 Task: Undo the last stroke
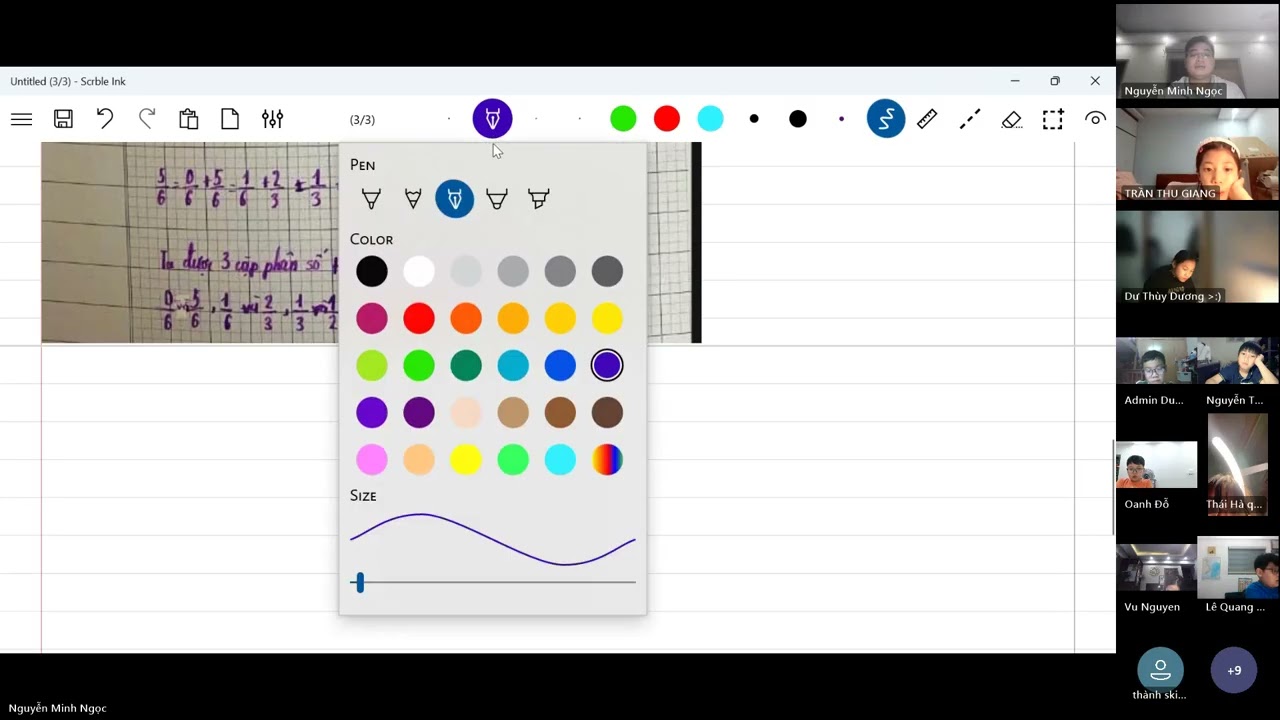(105, 119)
